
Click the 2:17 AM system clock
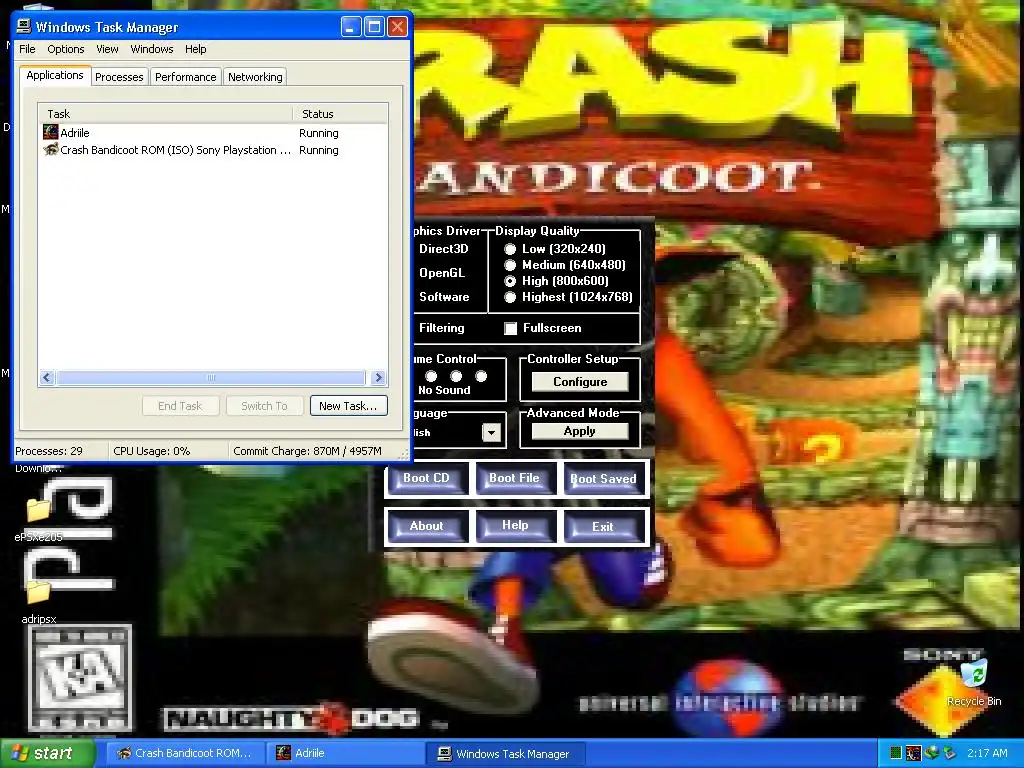coord(987,754)
